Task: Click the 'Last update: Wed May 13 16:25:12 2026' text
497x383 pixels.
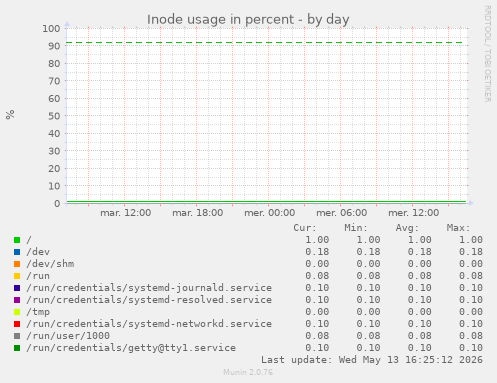Action: click(372, 360)
